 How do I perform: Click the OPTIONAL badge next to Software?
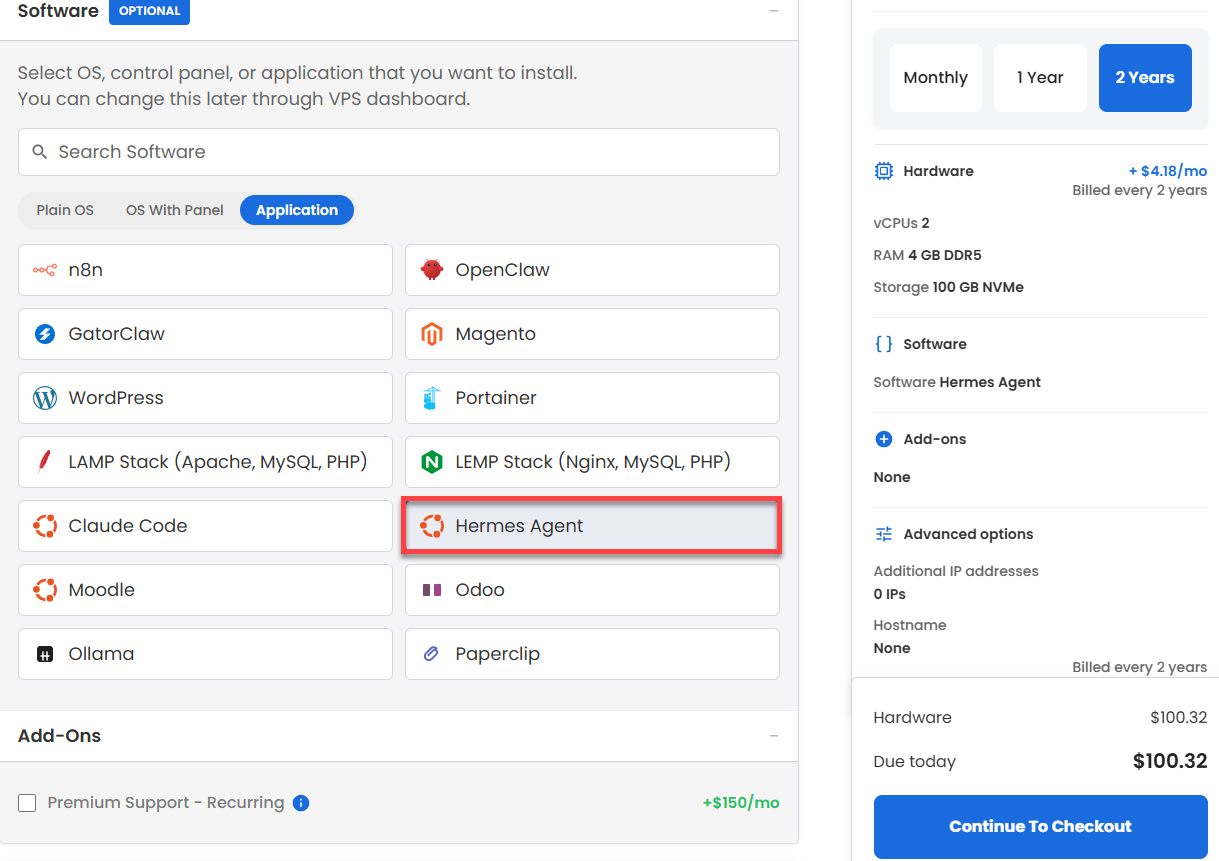[149, 11]
